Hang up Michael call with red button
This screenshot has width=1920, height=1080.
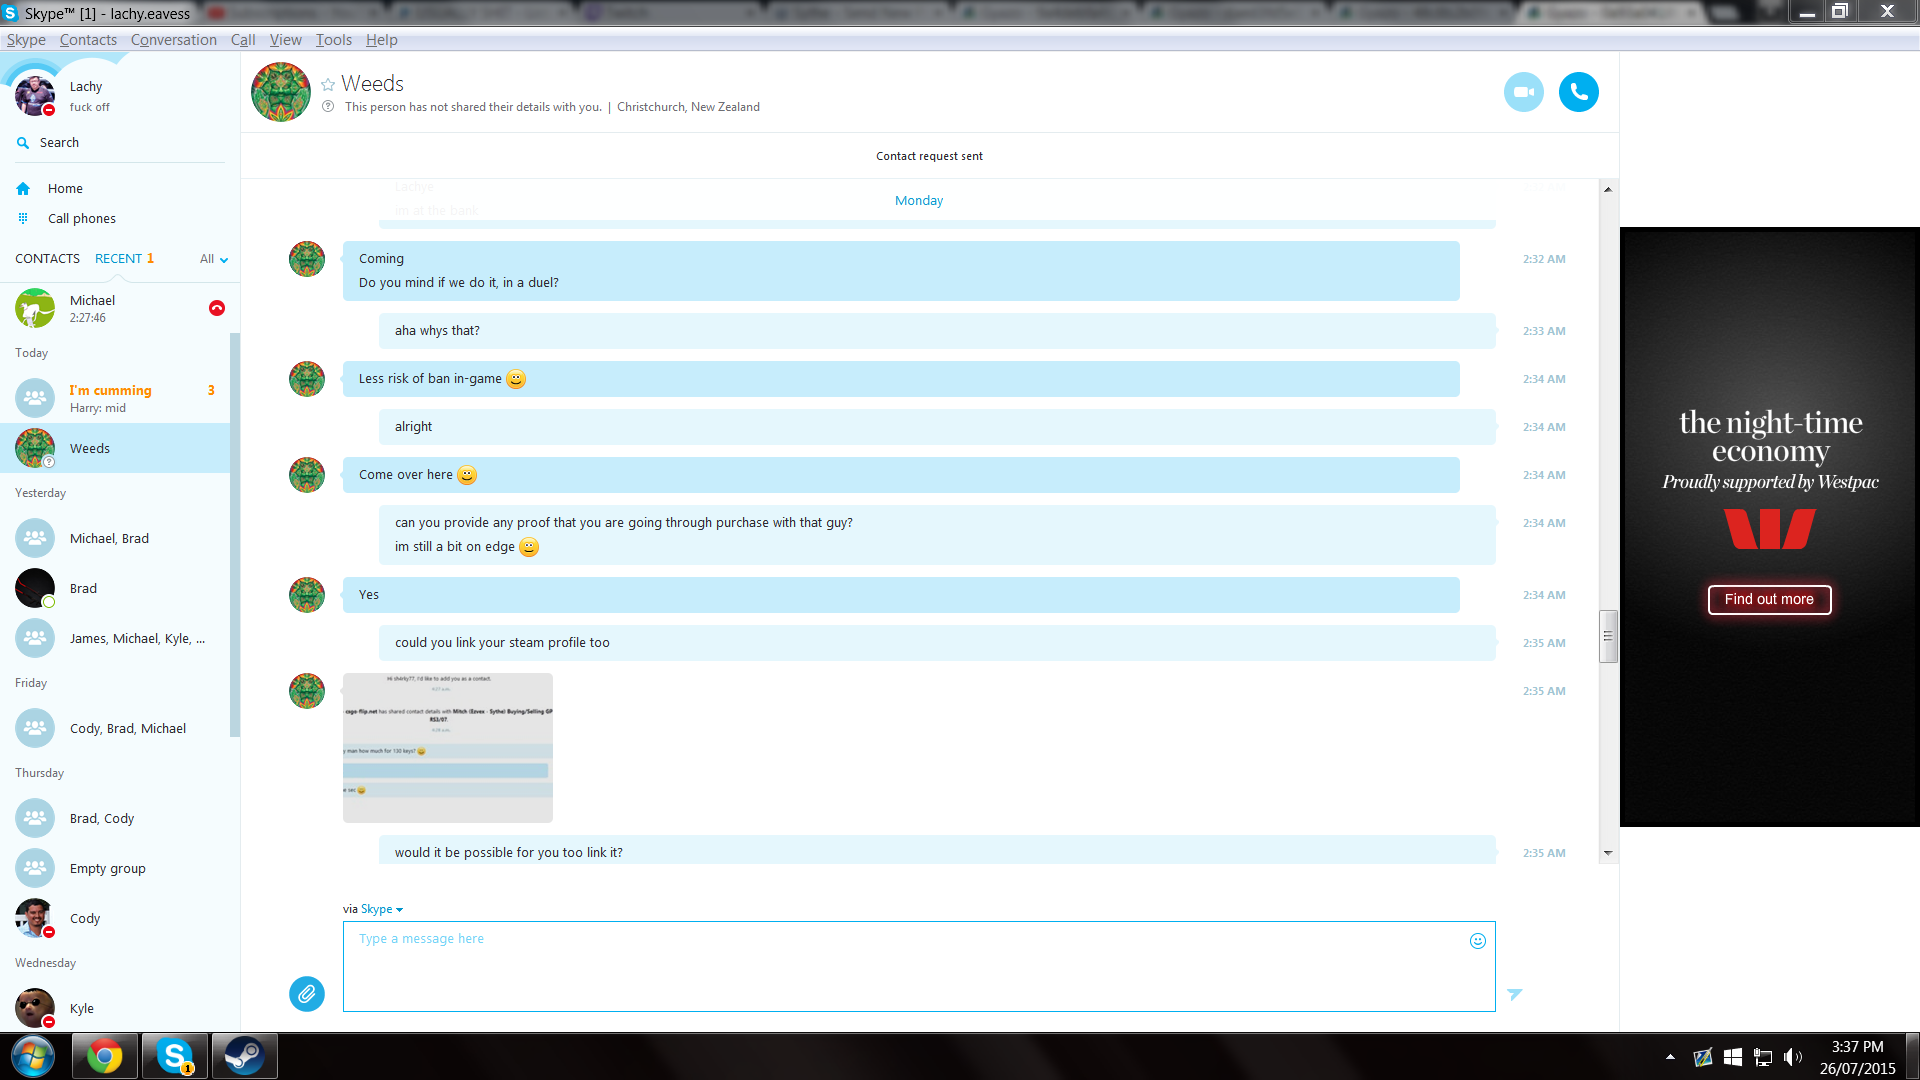coord(216,308)
